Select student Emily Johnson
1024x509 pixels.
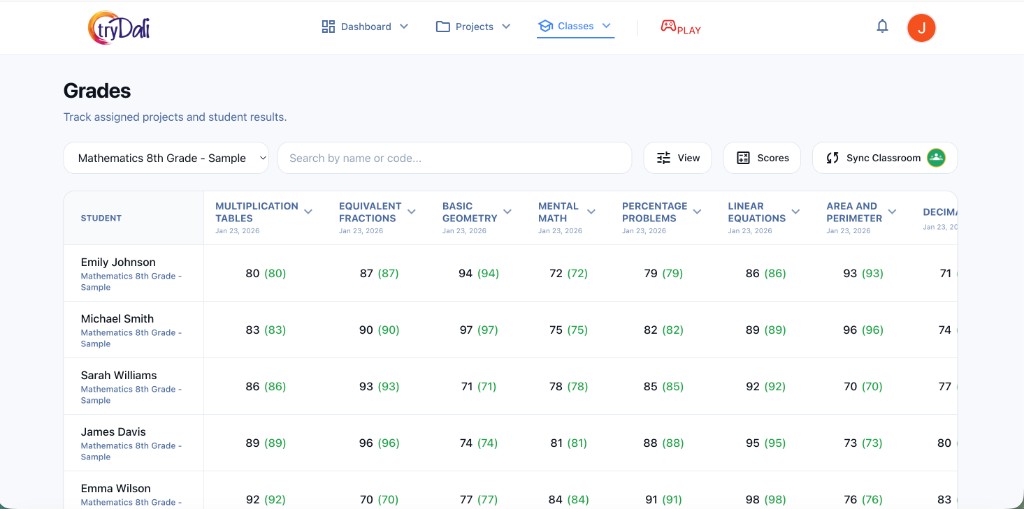point(118,262)
